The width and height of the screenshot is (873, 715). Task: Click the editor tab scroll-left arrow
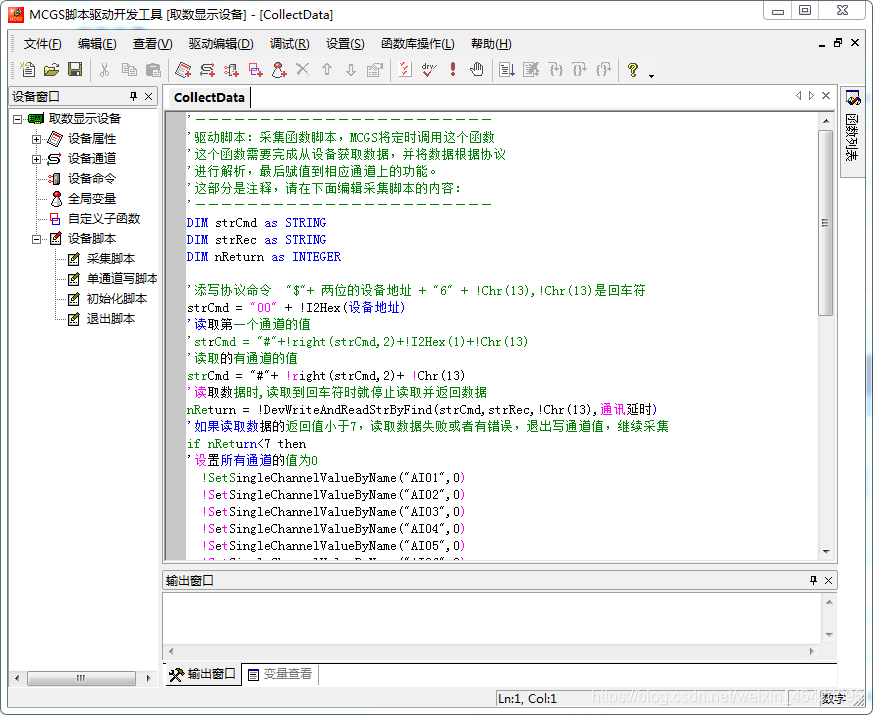798,96
